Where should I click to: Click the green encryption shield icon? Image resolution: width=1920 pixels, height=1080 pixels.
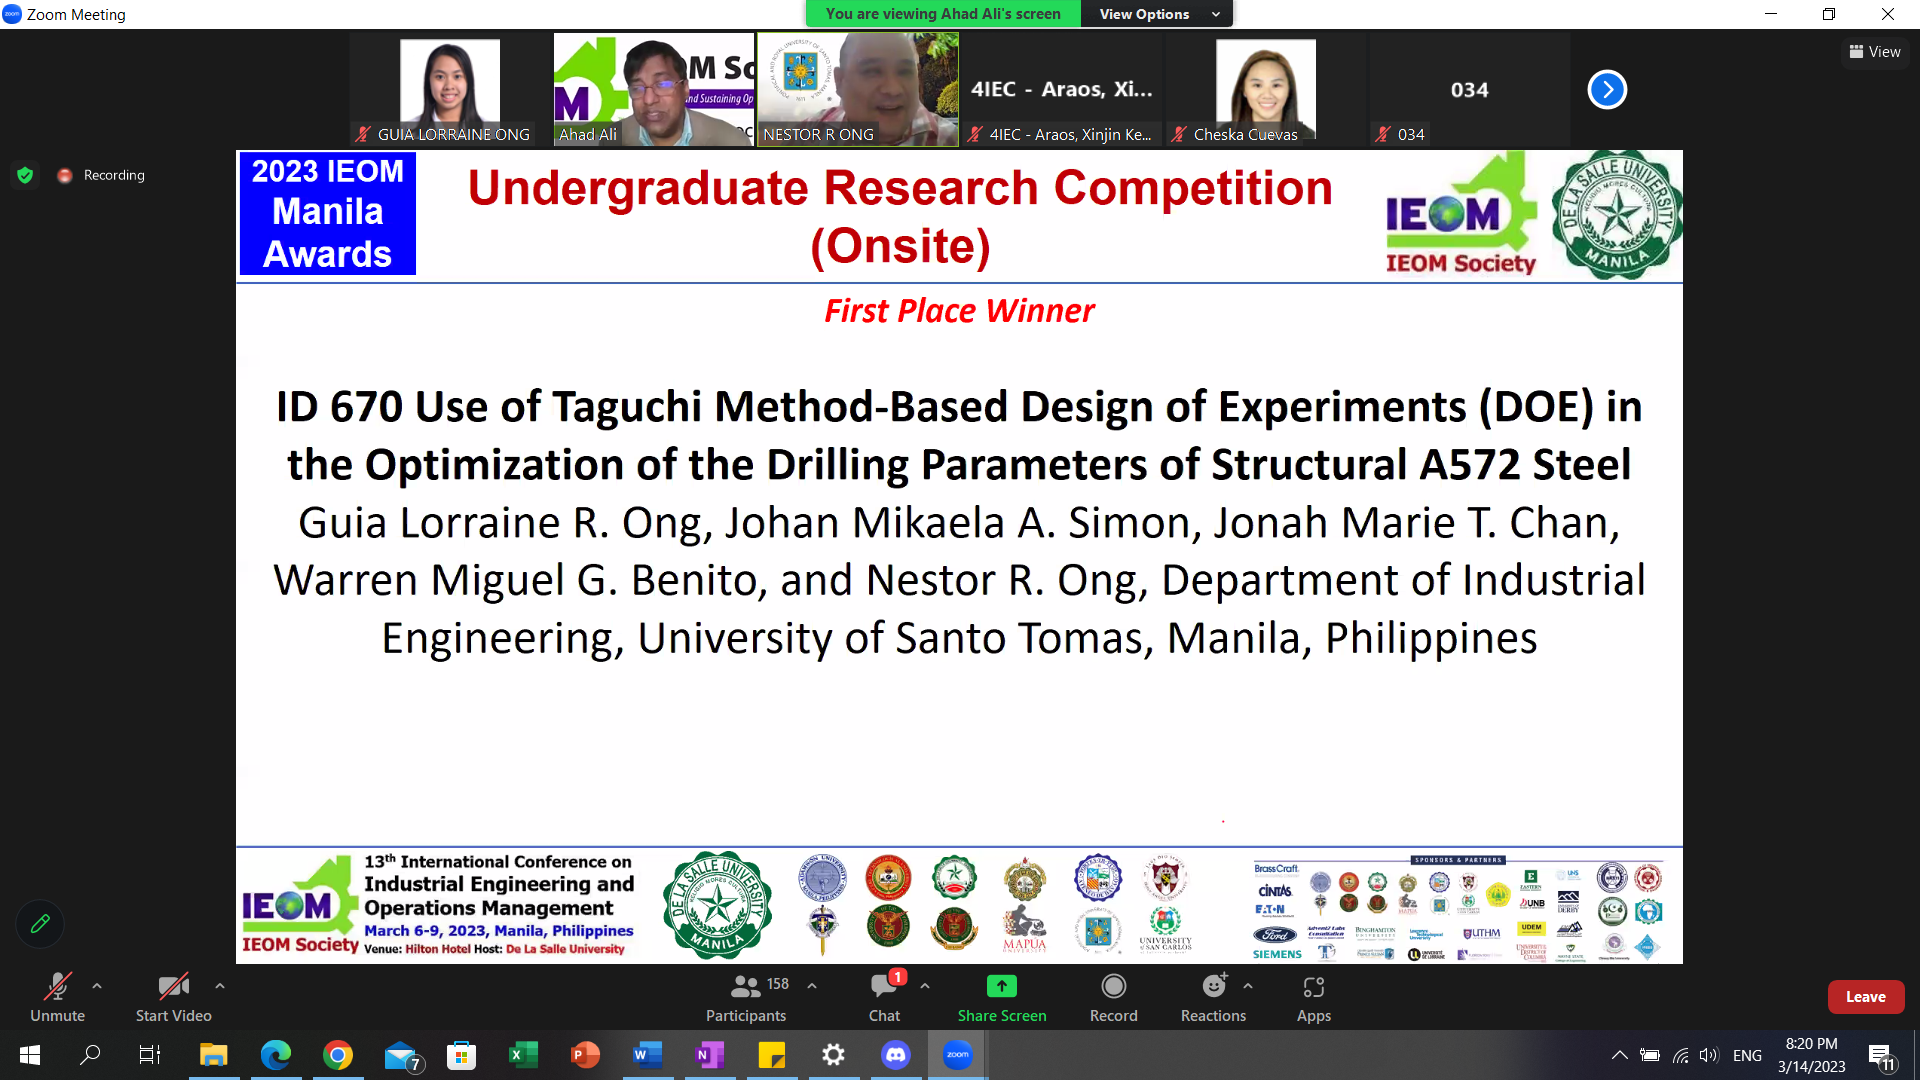(25, 175)
